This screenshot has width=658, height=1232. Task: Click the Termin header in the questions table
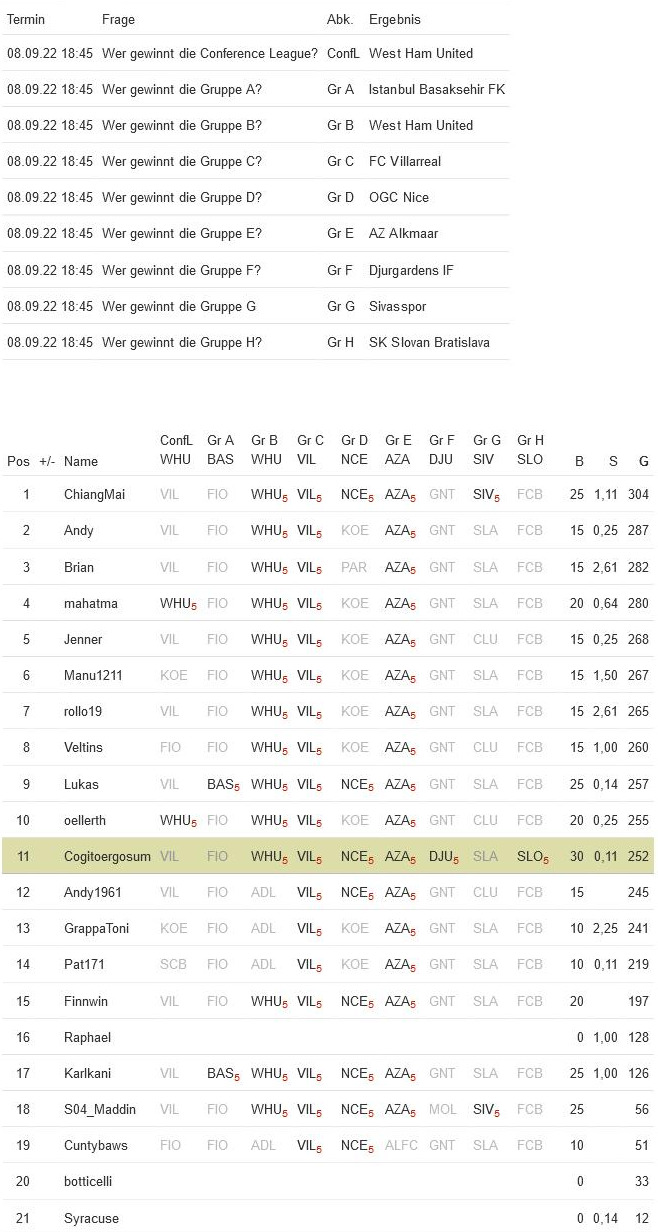[x=26, y=19]
